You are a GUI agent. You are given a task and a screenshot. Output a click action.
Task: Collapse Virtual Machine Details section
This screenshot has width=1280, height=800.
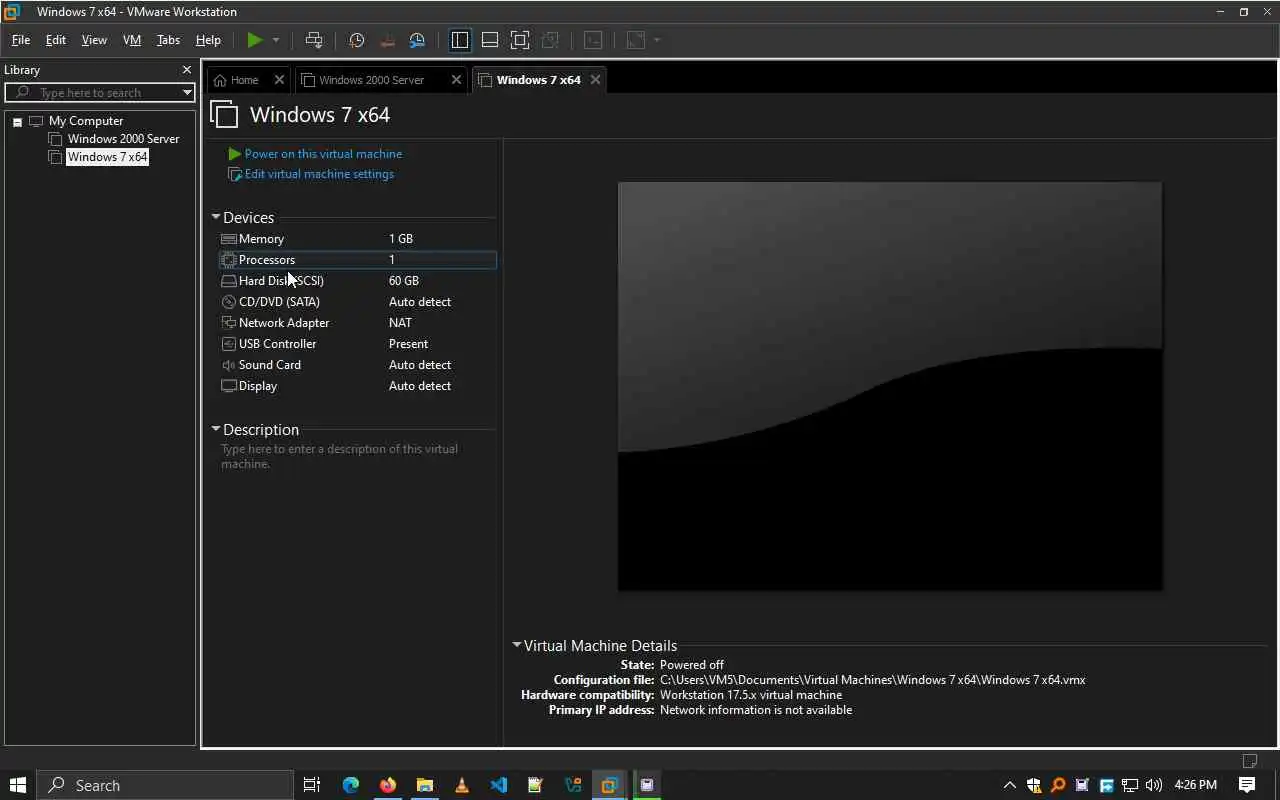coord(517,645)
